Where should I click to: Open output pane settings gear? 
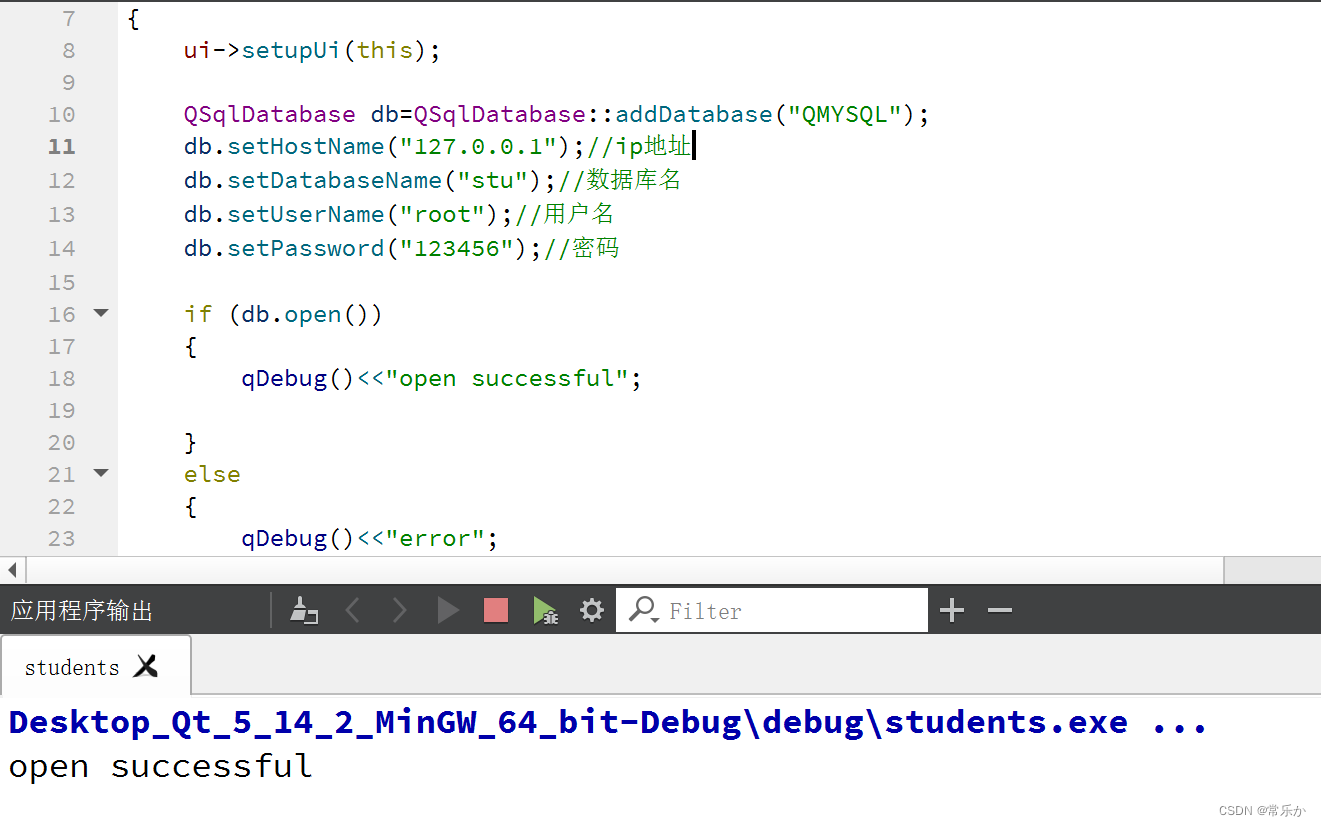592,610
